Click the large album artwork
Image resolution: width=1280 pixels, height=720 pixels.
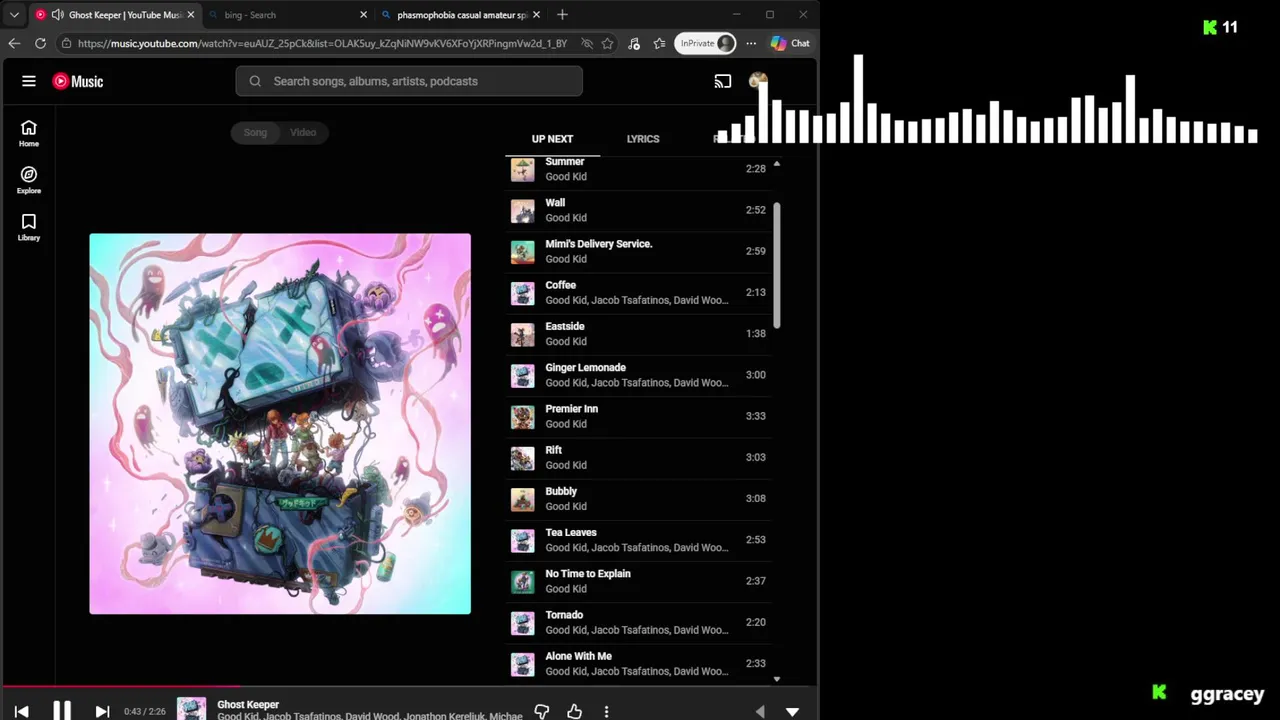pyautogui.click(x=280, y=424)
